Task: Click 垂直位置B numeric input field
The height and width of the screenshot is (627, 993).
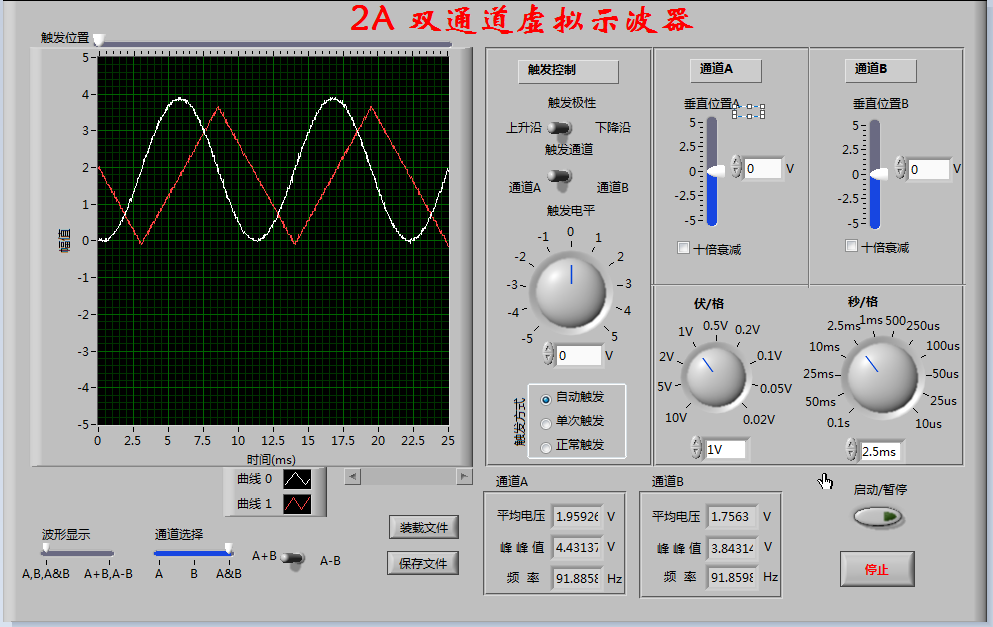Action: click(x=928, y=169)
